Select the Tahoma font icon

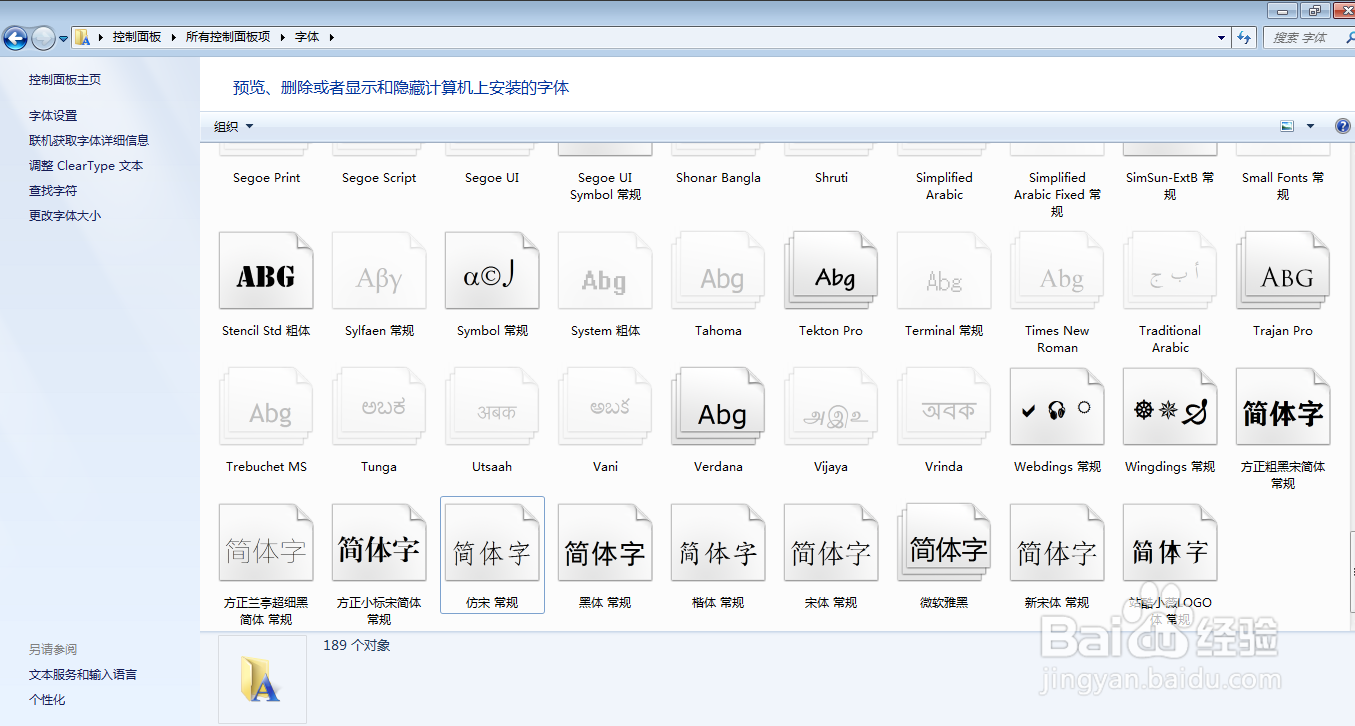pyautogui.click(x=718, y=271)
